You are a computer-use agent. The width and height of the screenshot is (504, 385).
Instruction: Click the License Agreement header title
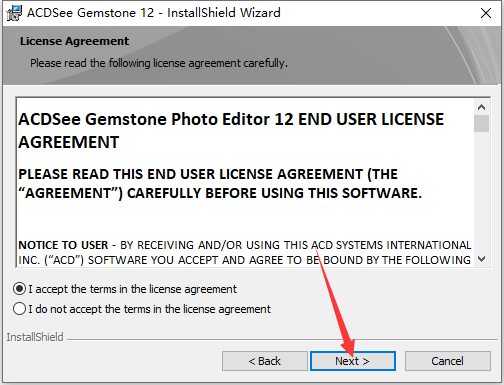(74, 41)
